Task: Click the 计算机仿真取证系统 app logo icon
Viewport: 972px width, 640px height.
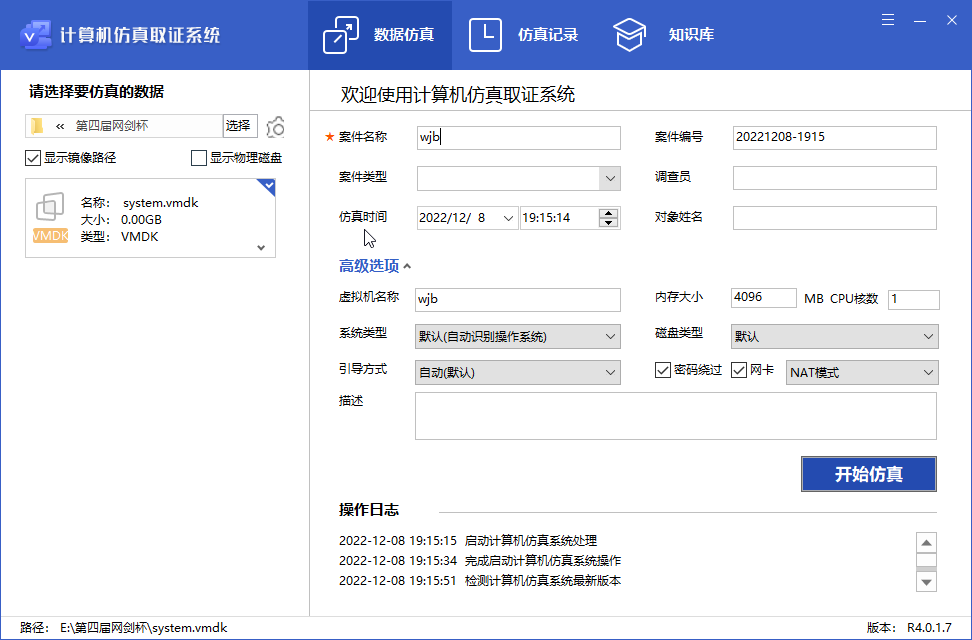Action: 35,35
